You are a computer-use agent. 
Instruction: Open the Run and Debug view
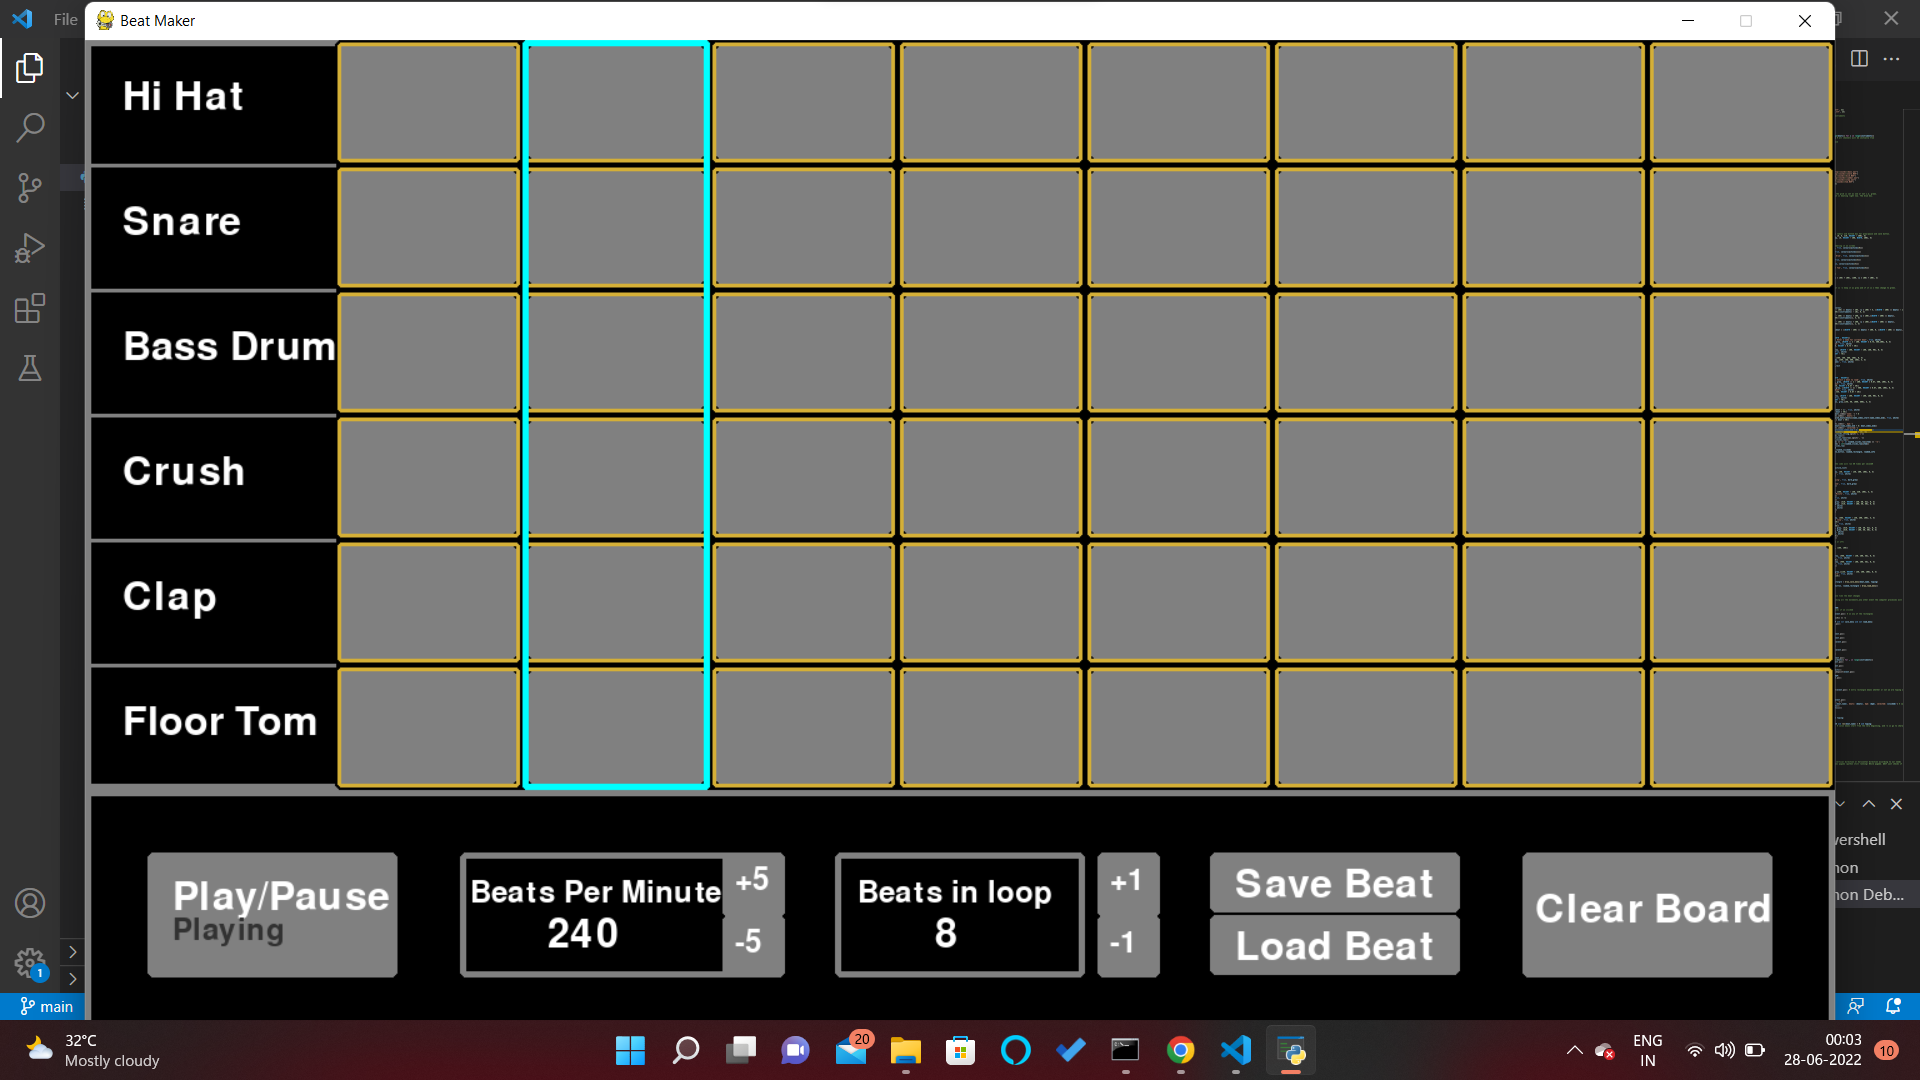pyautogui.click(x=30, y=248)
